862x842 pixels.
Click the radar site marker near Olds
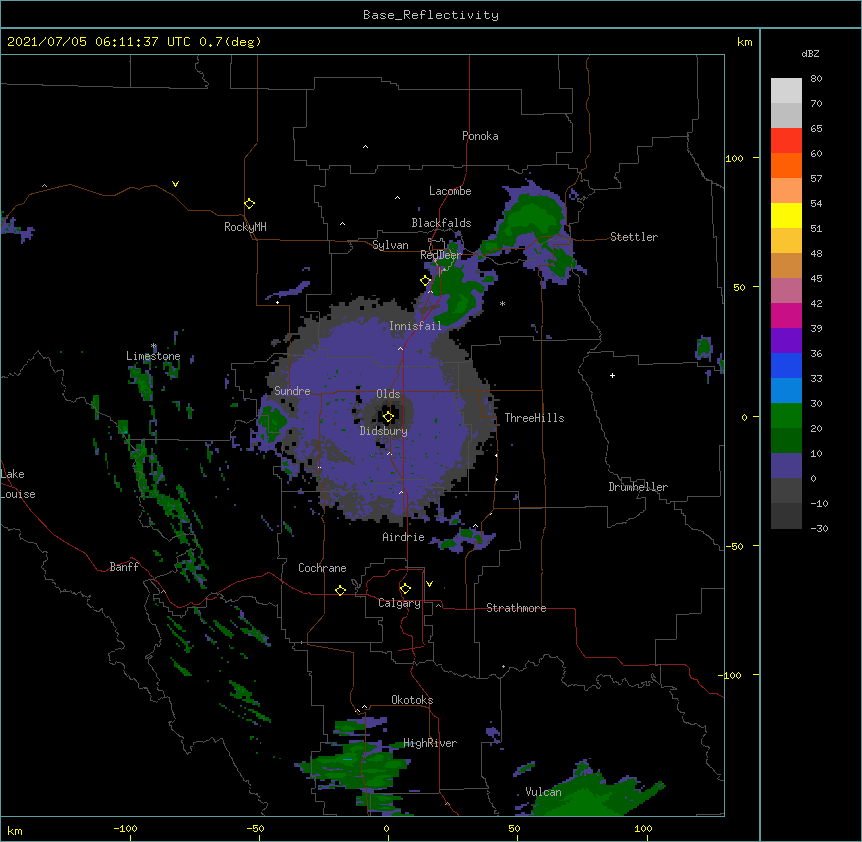coord(388,417)
